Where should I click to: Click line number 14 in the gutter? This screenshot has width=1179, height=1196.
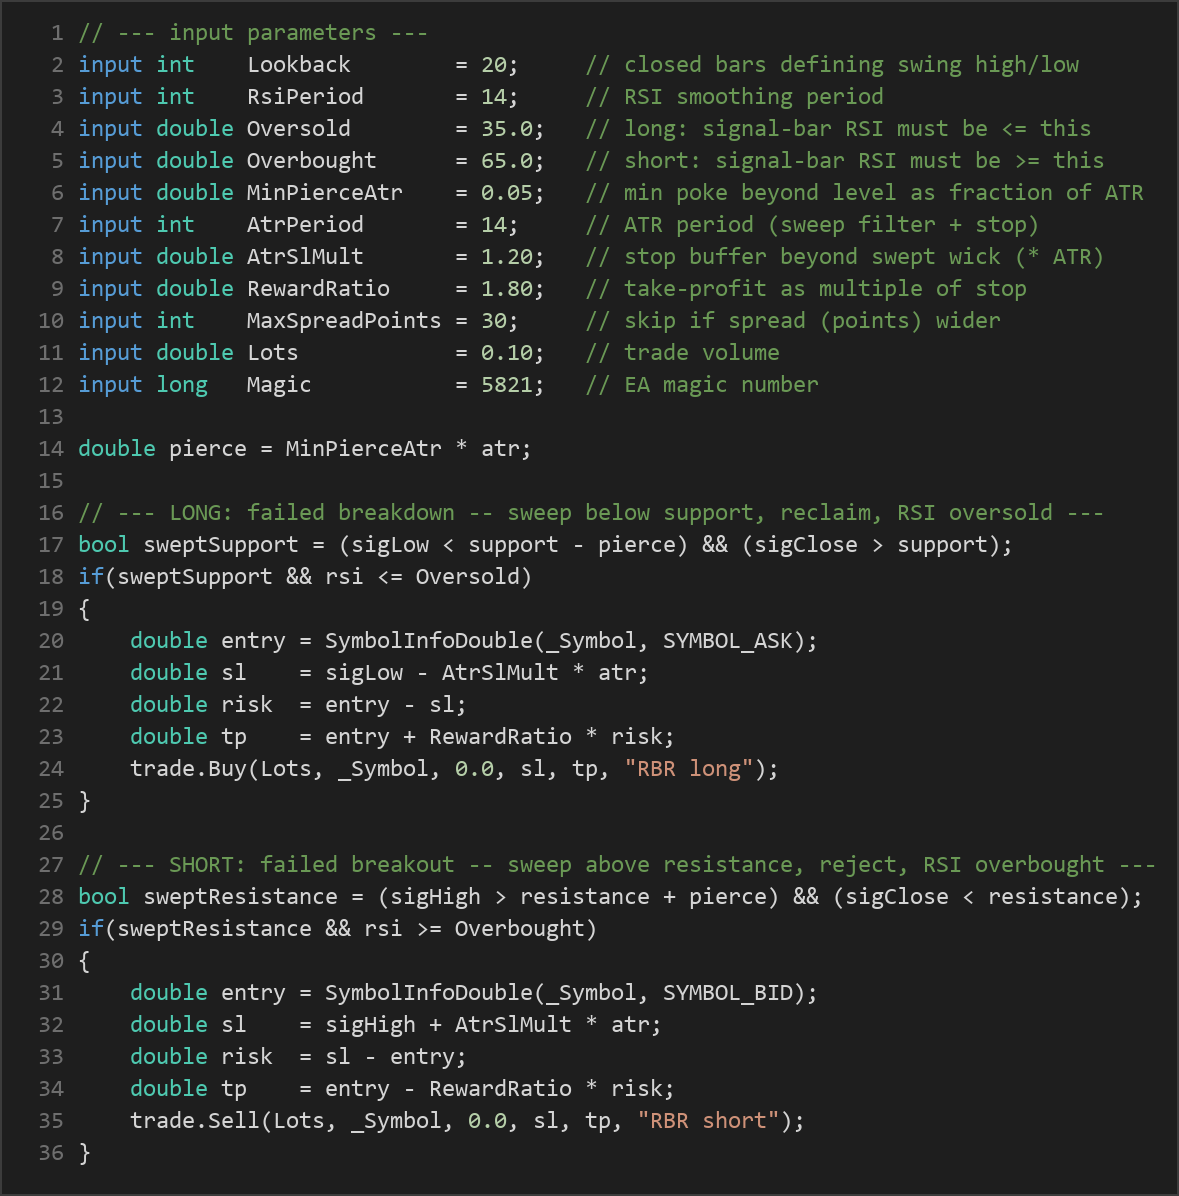(51, 448)
